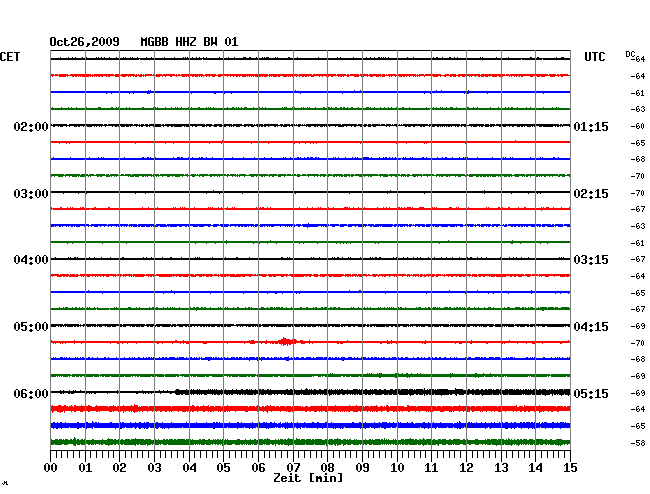
Task: Click minute tick label 00
Action: click(x=51, y=468)
